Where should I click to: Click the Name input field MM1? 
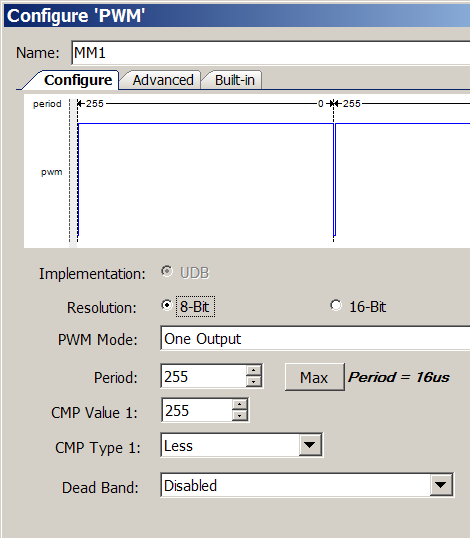270,53
